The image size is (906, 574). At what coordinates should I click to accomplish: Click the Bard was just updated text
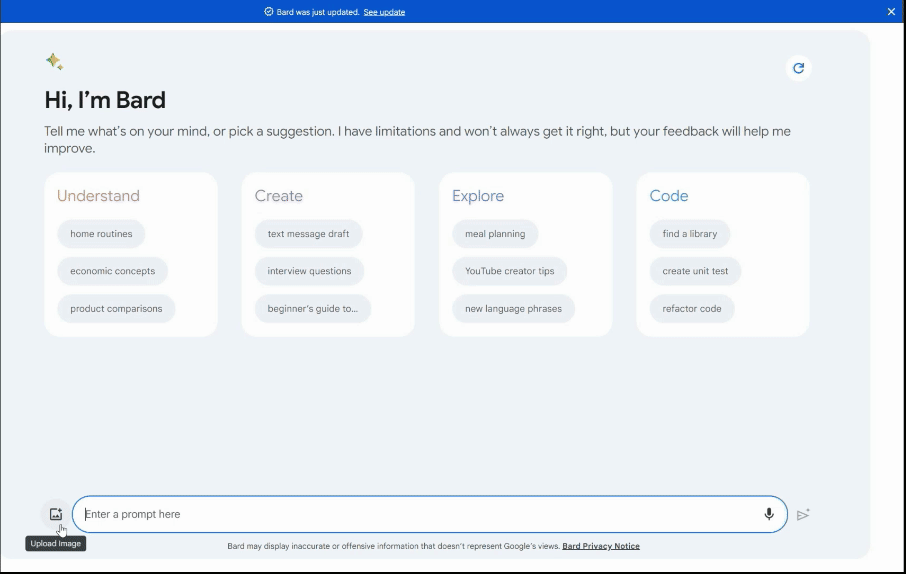318,12
